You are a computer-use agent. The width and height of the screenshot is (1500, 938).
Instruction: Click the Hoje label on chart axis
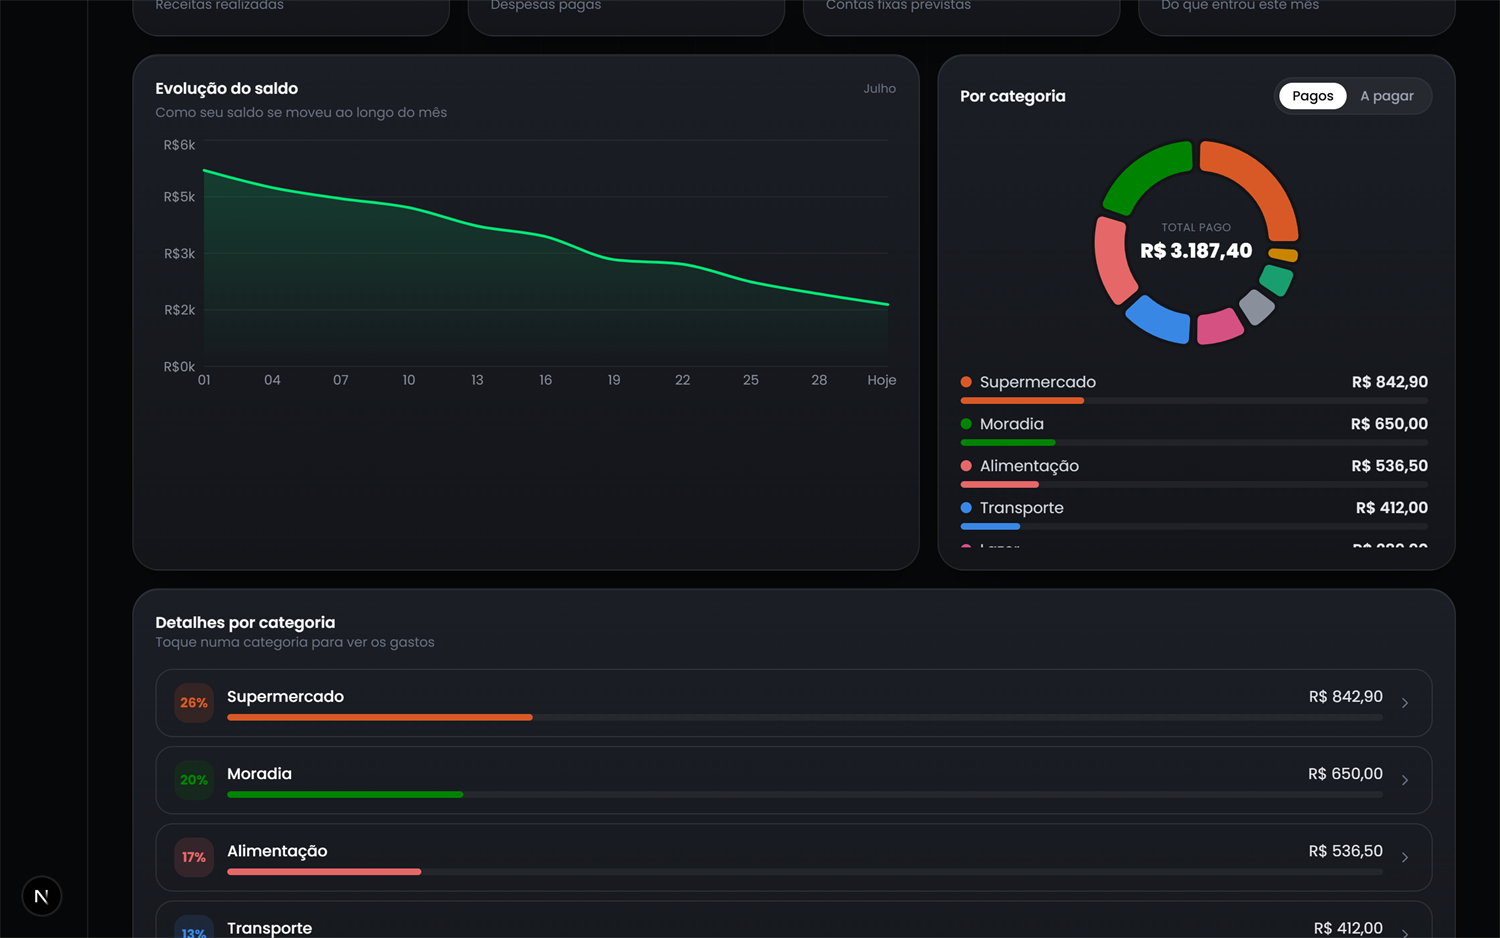tap(881, 380)
